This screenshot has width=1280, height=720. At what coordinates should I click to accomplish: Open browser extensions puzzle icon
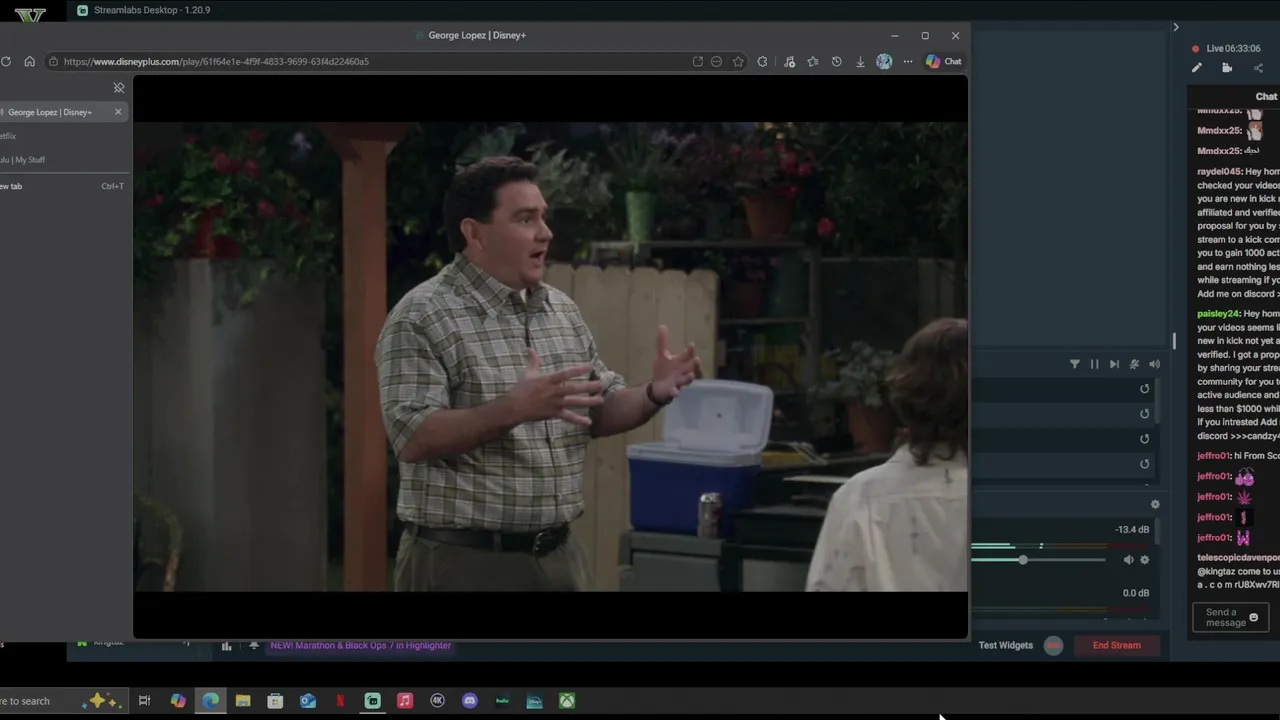[x=762, y=61]
